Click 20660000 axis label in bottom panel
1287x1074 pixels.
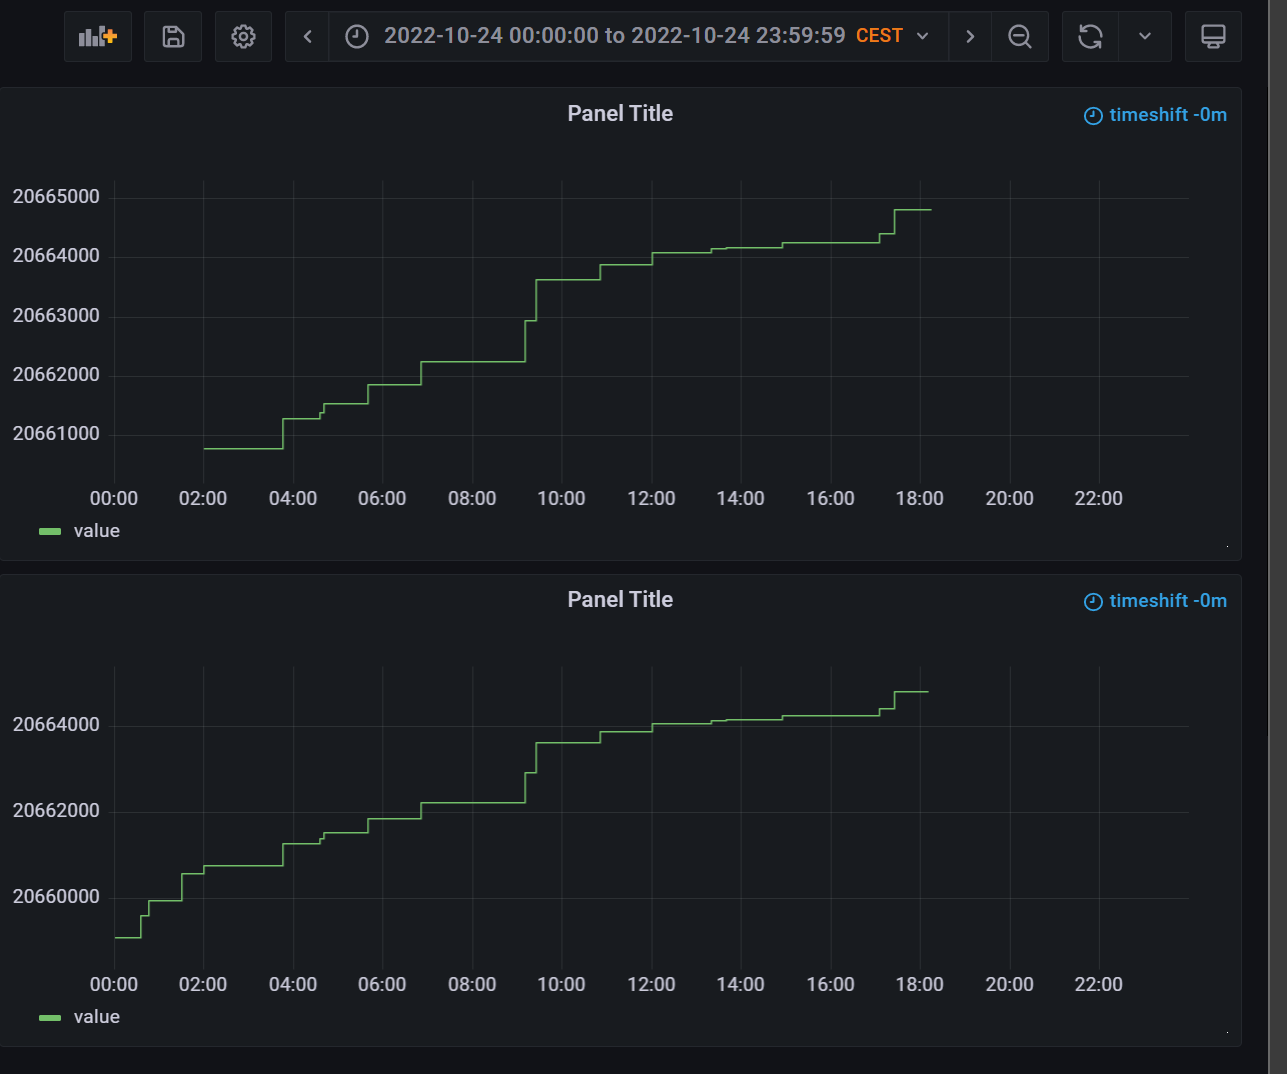tap(56, 897)
